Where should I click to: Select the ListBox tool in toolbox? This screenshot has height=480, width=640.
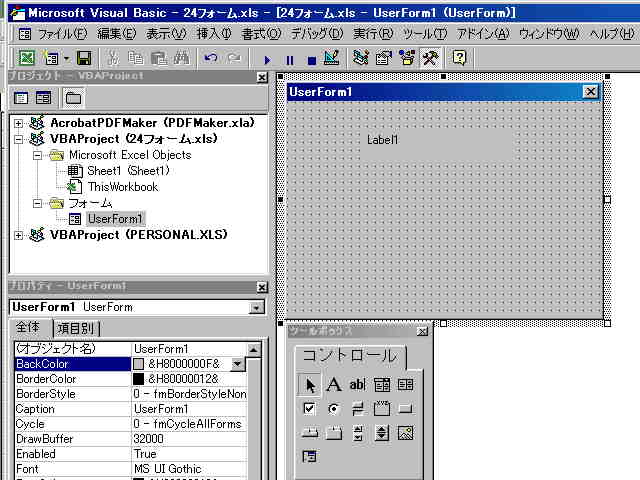pyautogui.click(x=405, y=384)
